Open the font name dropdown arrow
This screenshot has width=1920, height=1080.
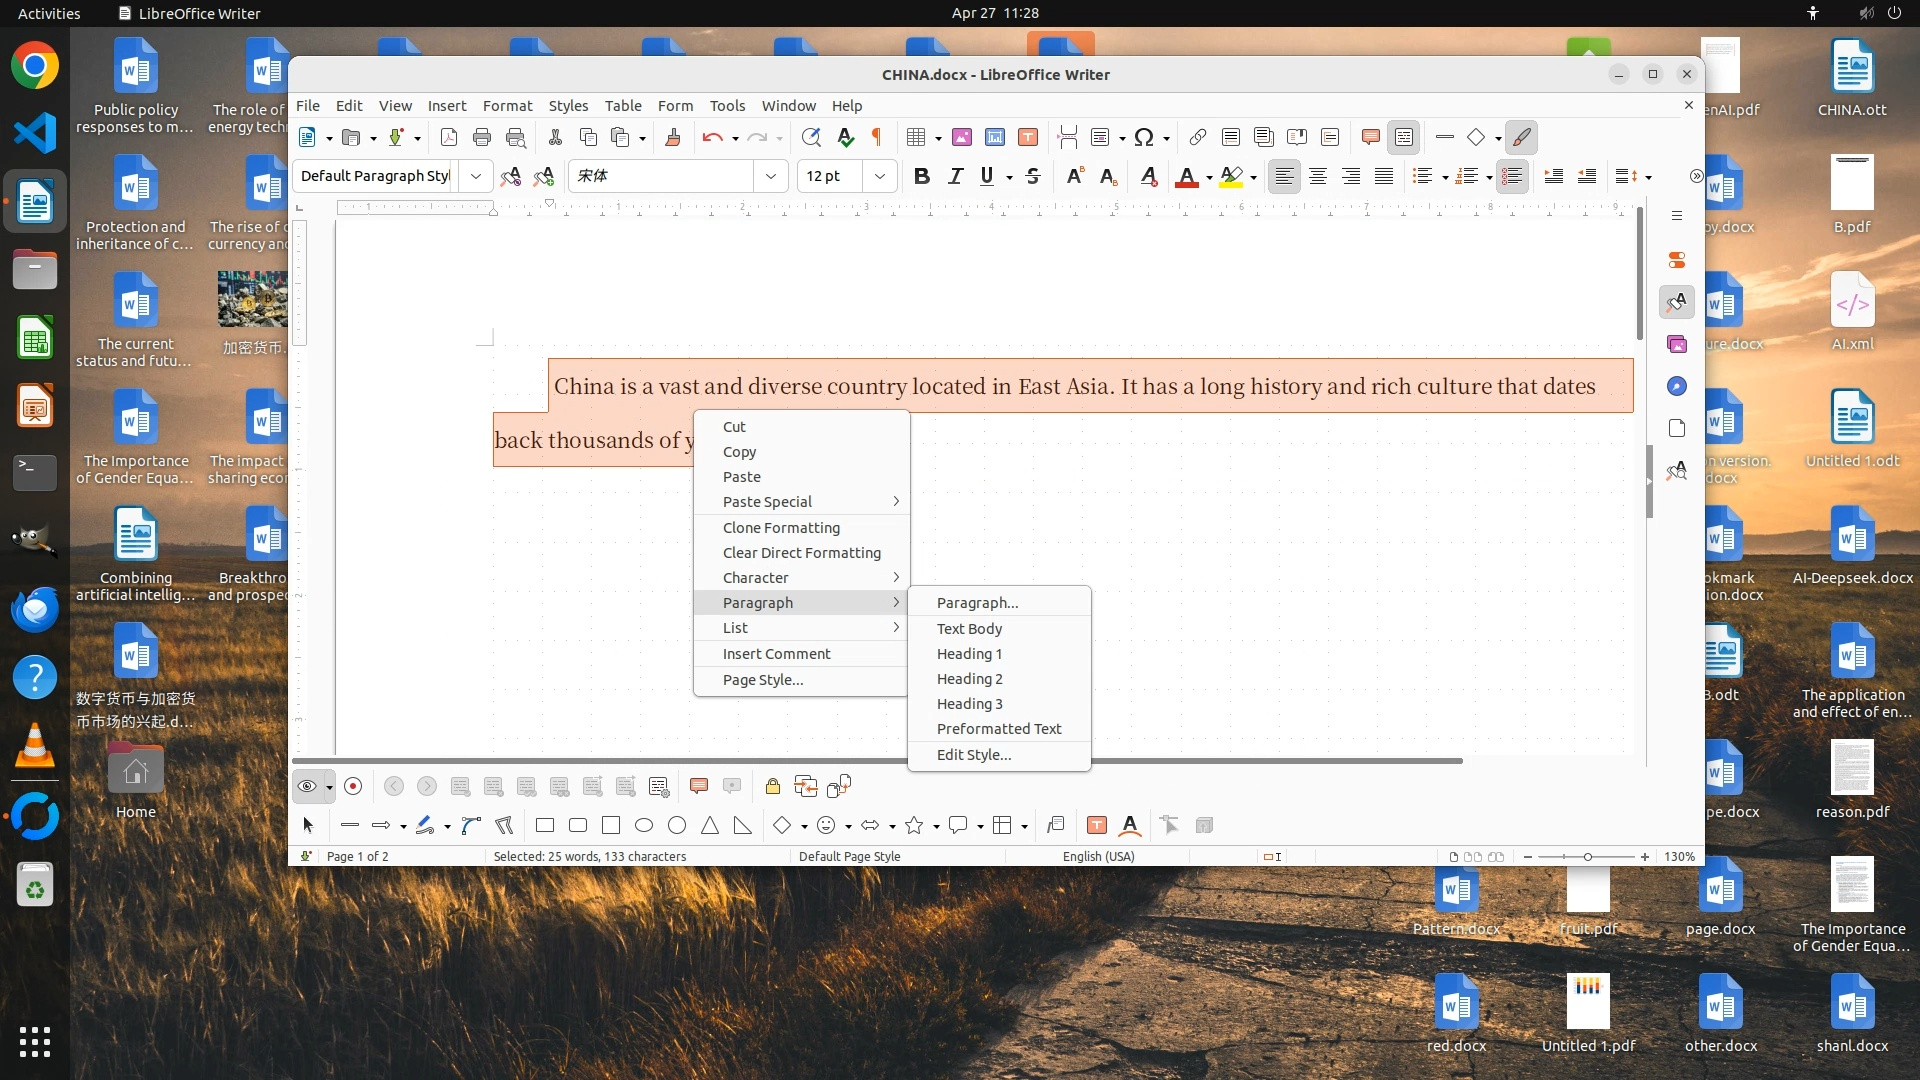(771, 177)
